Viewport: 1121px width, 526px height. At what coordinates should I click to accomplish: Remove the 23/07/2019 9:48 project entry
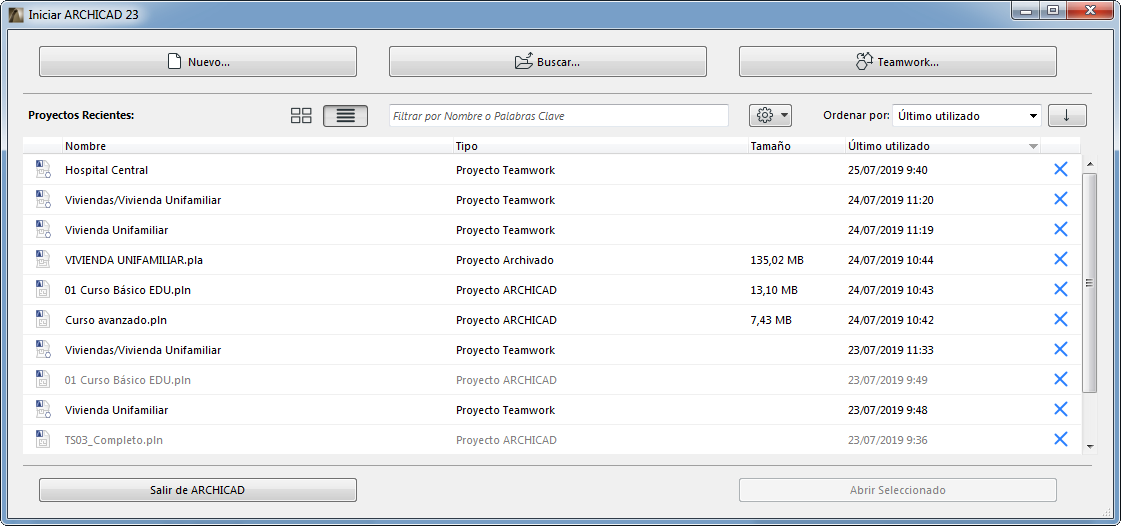tap(1060, 410)
